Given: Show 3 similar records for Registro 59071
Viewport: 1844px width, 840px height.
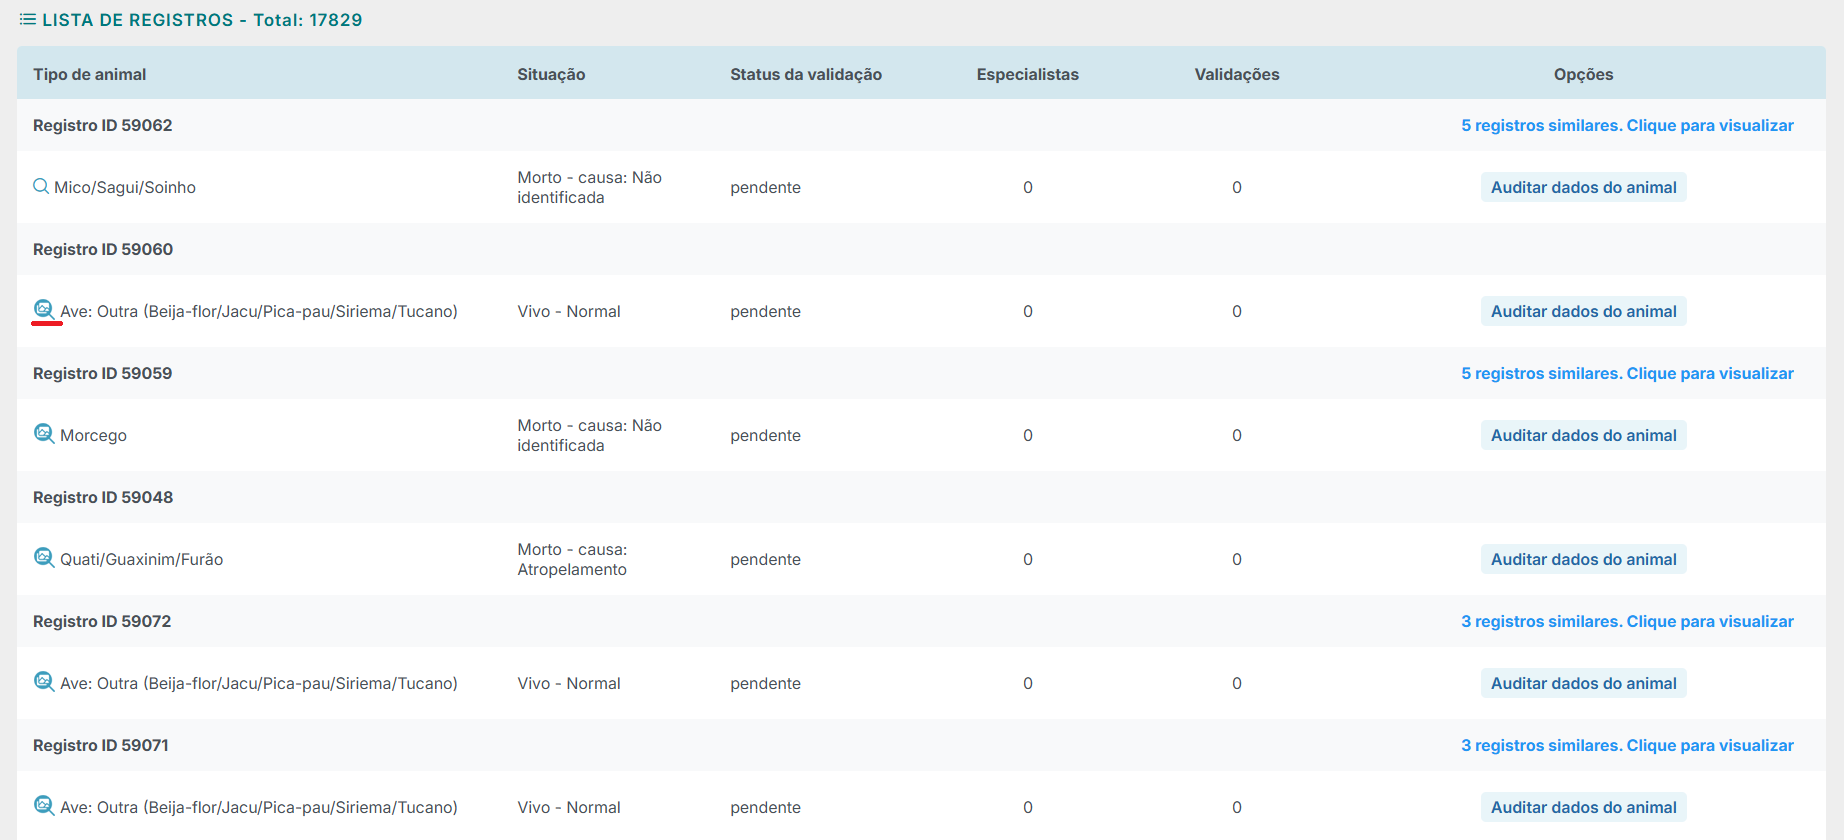Looking at the screenshot, I should click(x=1627, y=745).
